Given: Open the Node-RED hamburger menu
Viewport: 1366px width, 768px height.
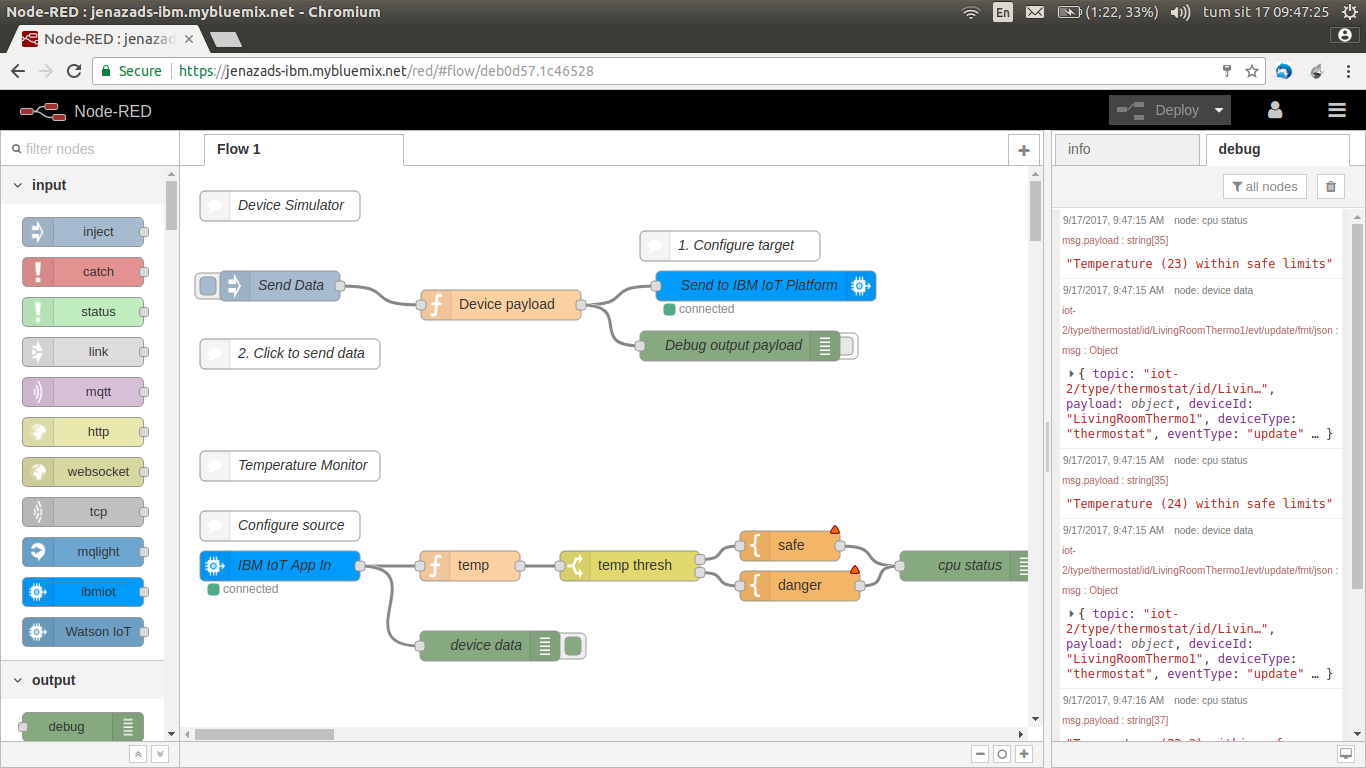Looking at the screenshot, I should (1336, 110).
